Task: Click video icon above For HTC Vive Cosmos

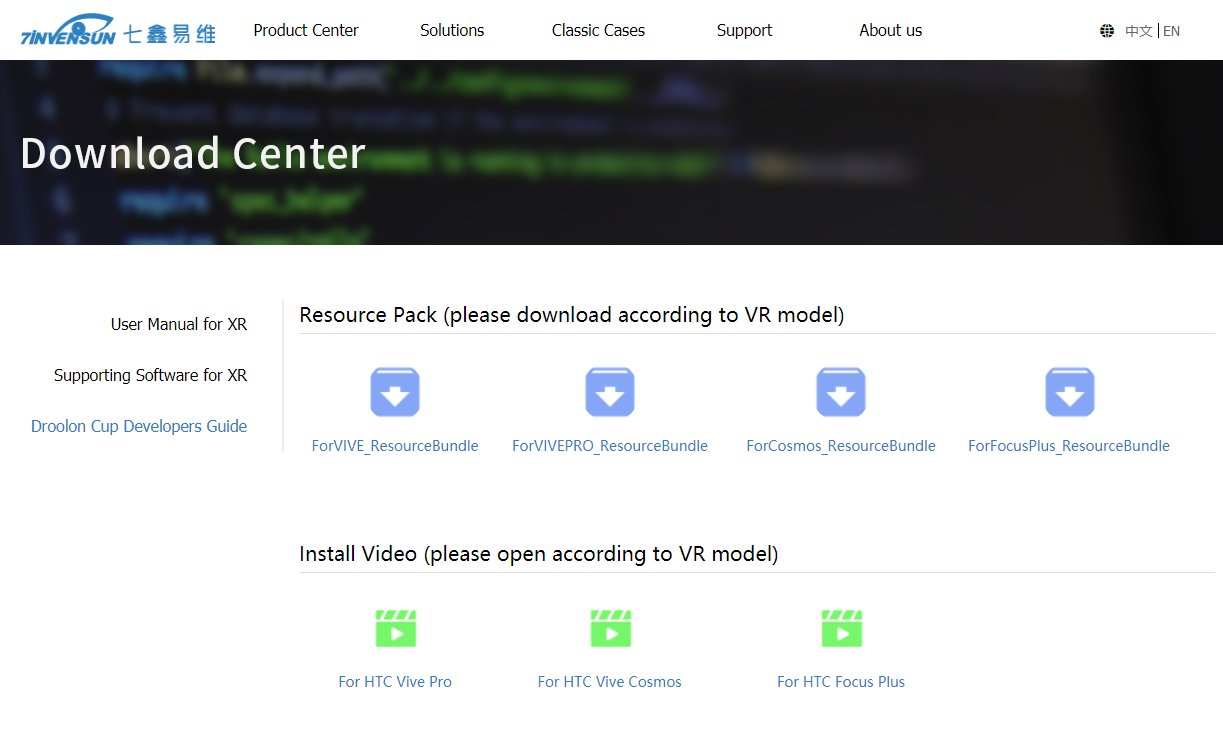Action: pos(610,629)
